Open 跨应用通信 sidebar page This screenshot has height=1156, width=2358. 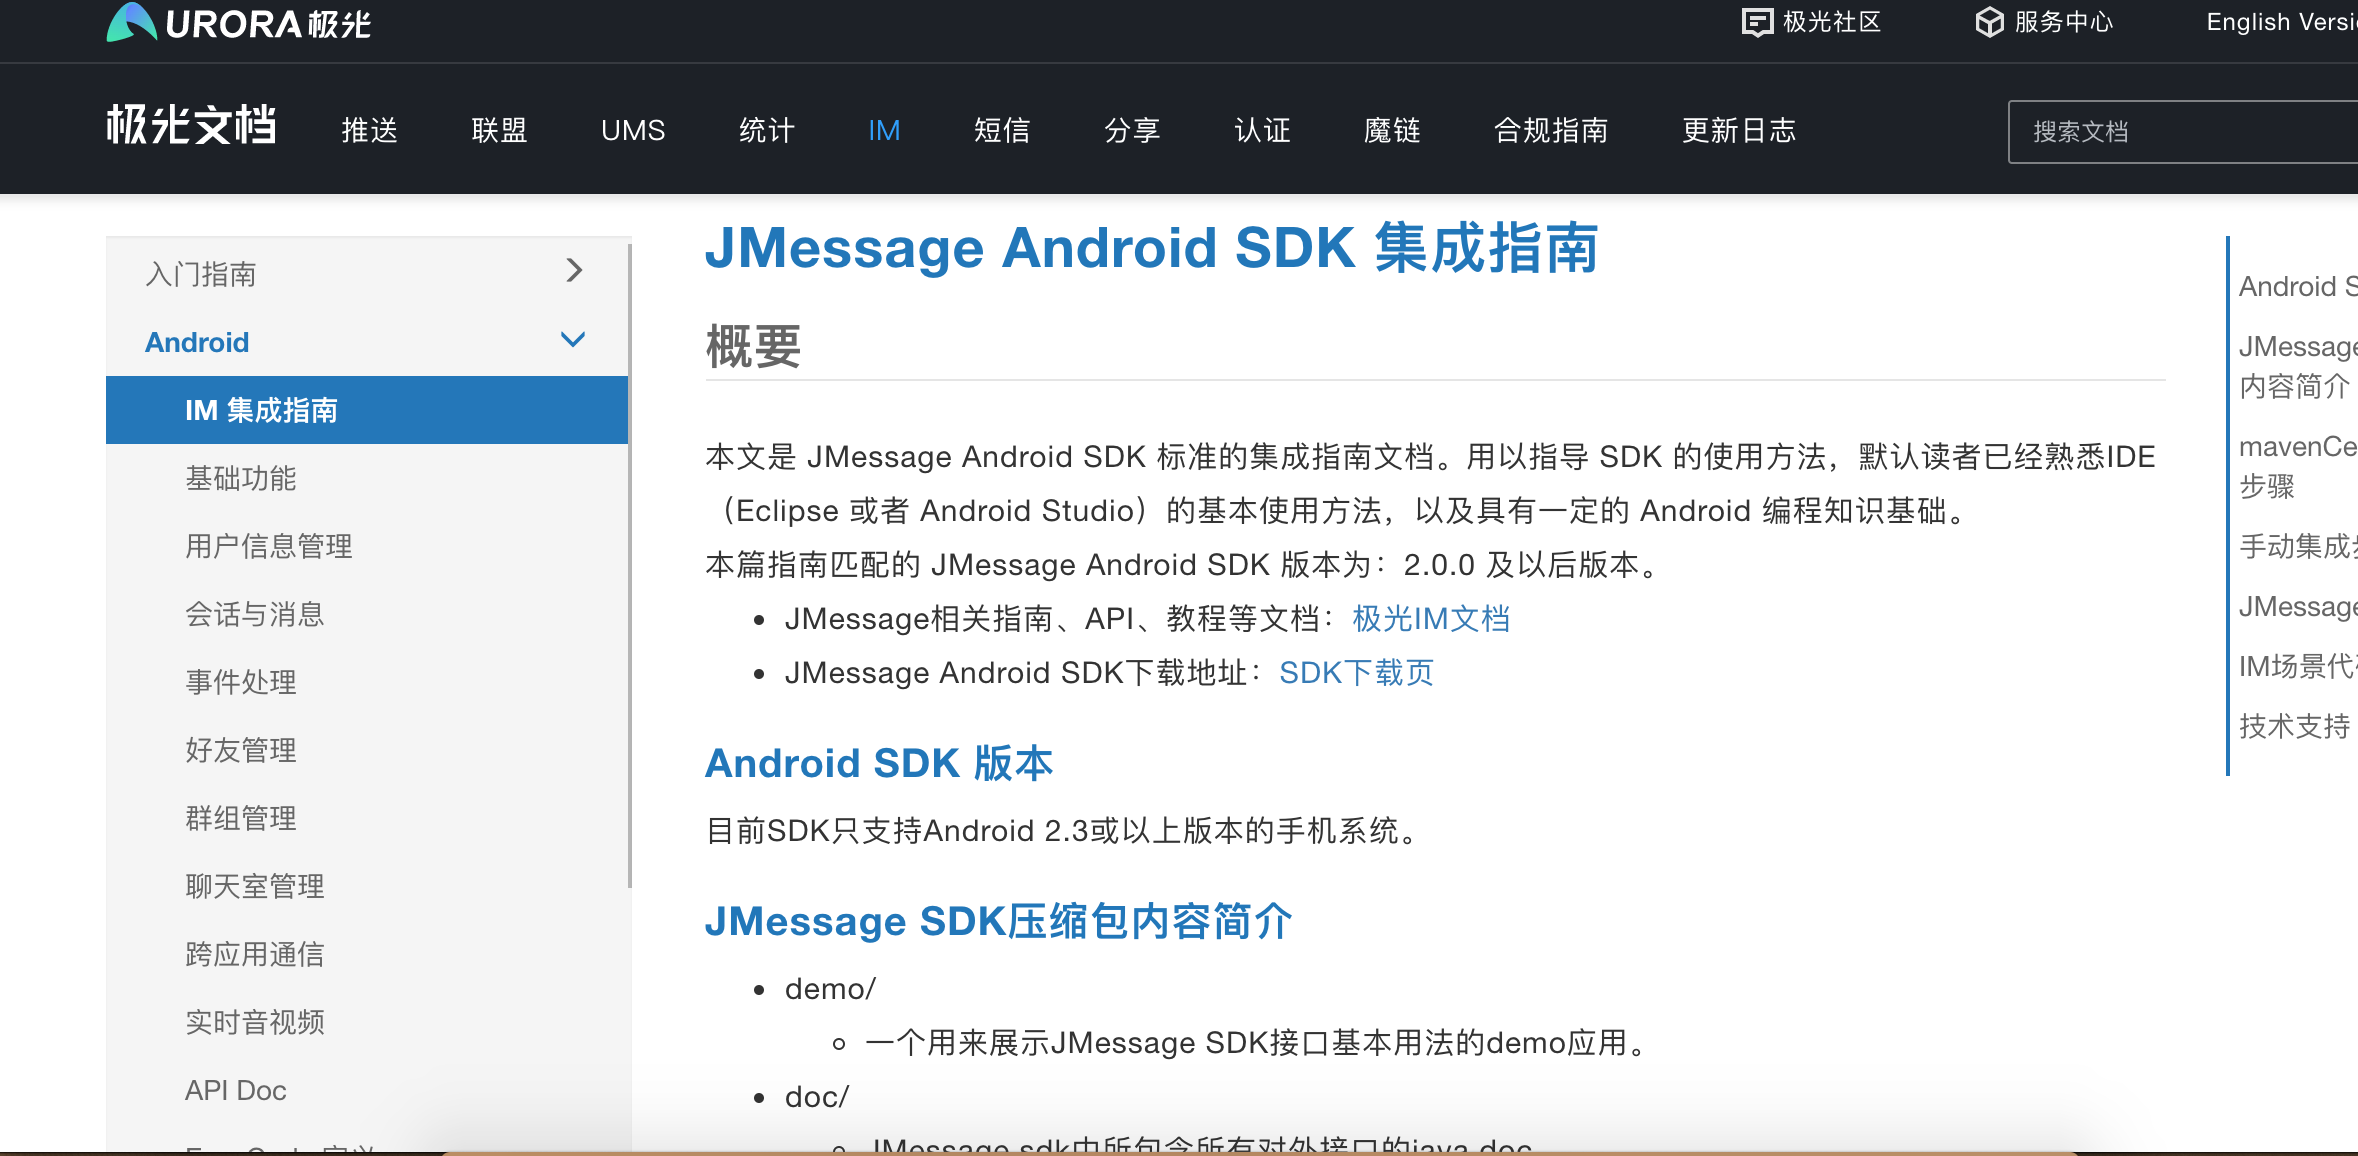(x=255, y=954)
